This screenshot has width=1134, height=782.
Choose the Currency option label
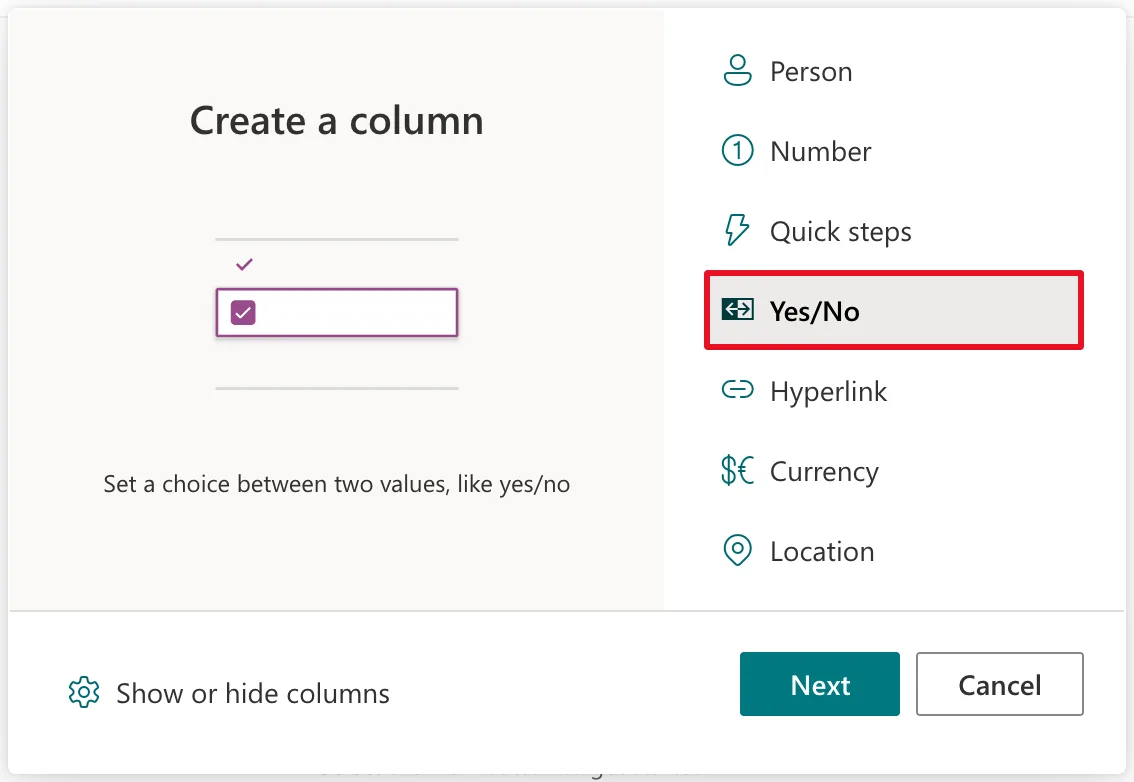[x=824, y=472]
